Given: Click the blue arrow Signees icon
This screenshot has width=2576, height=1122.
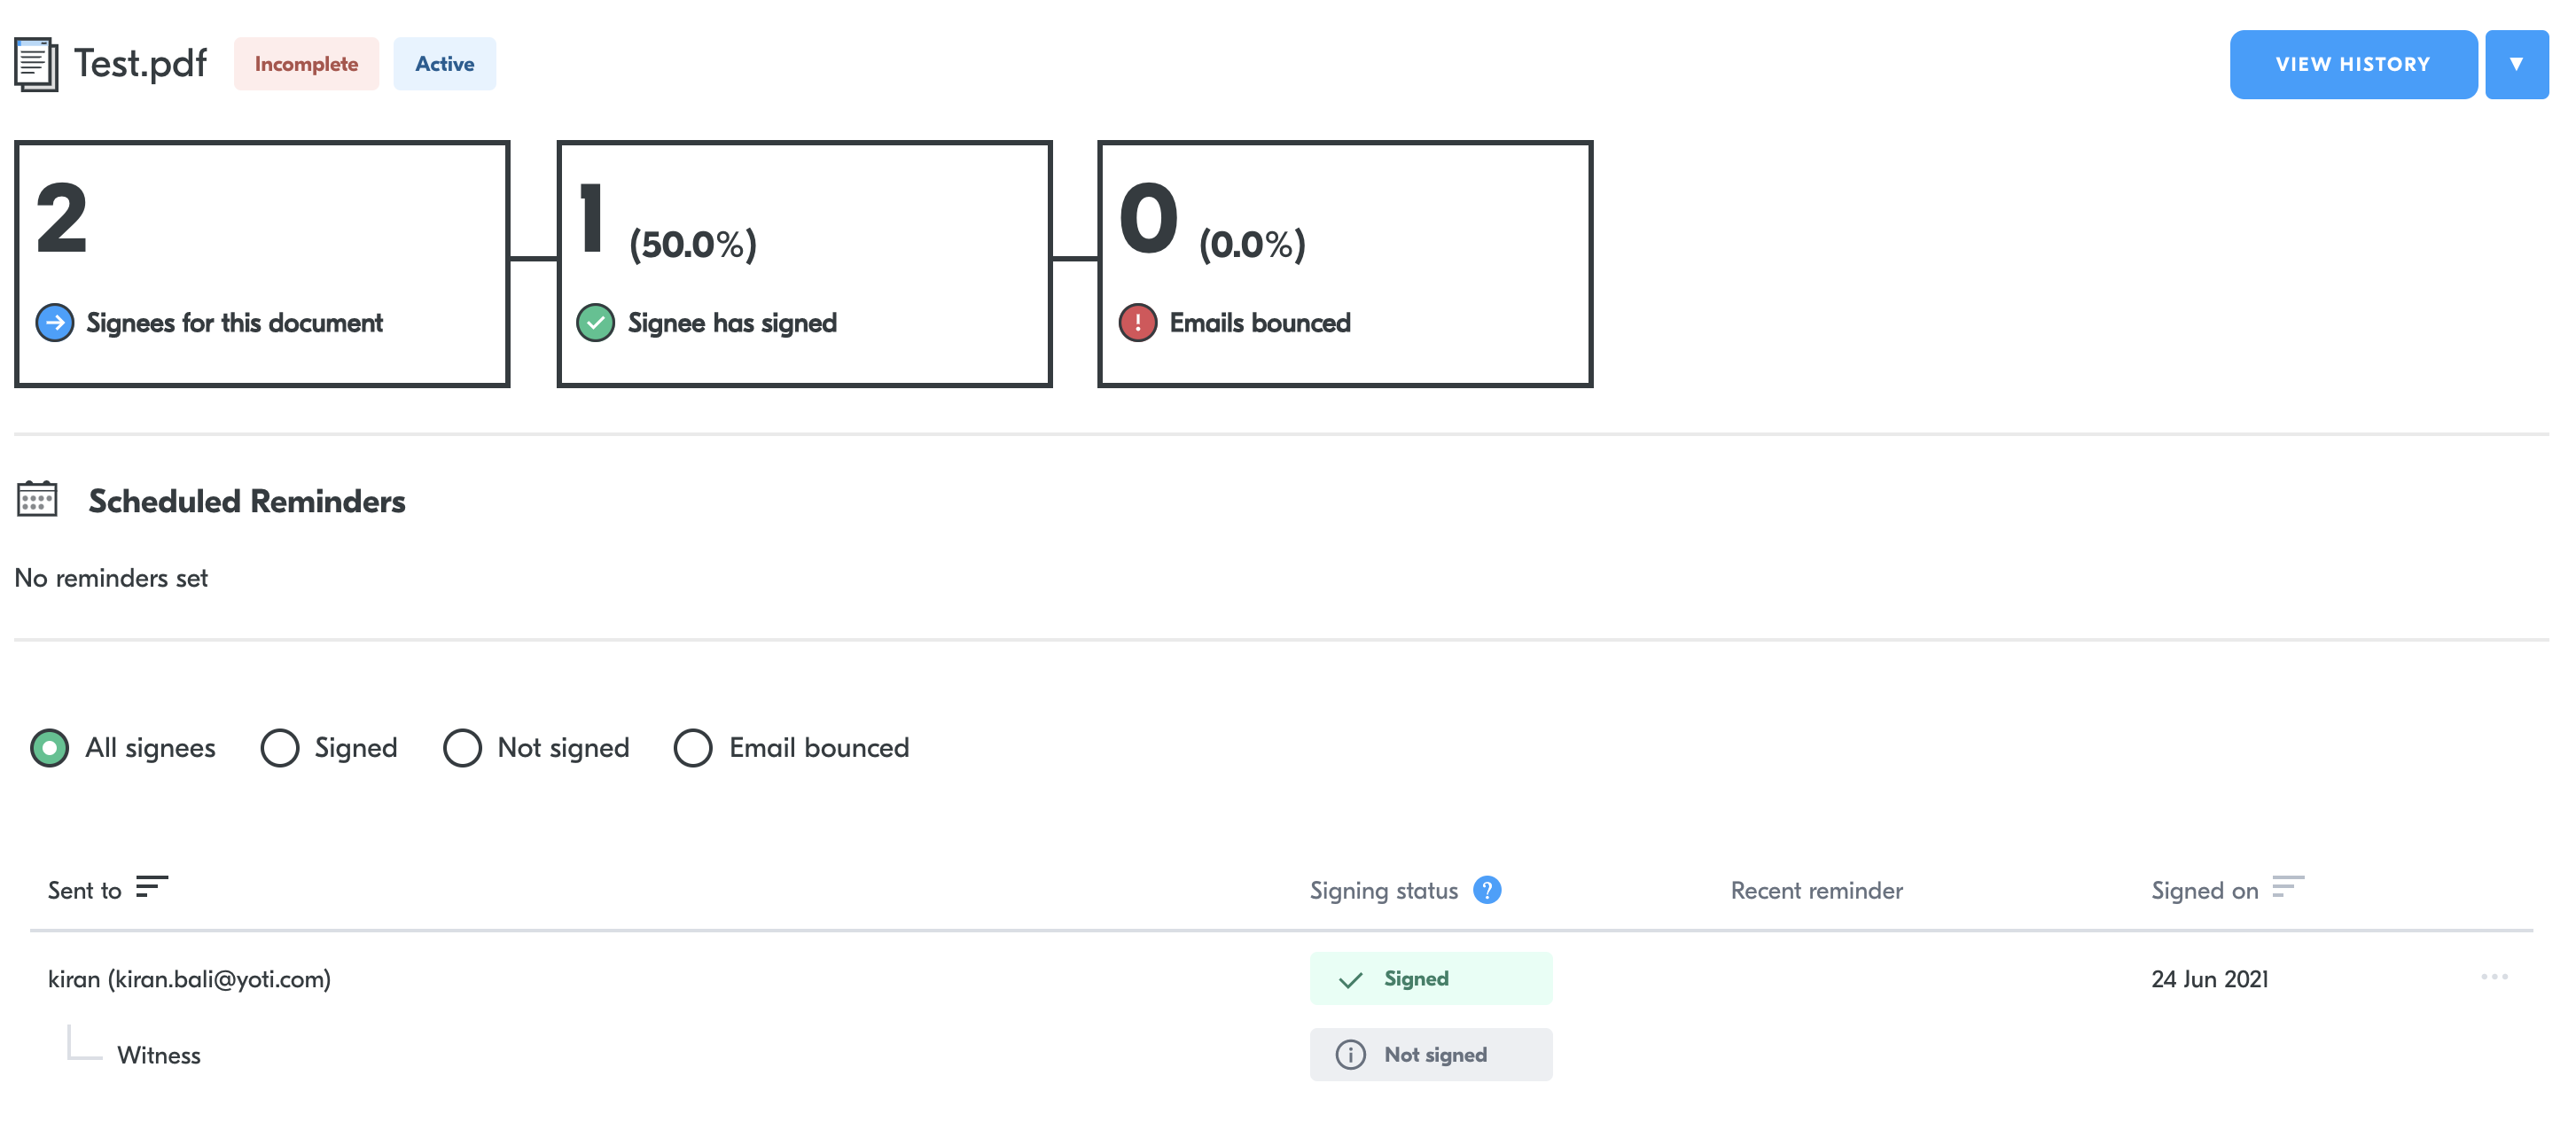Looking at the screenshot, I should [55, 323].
